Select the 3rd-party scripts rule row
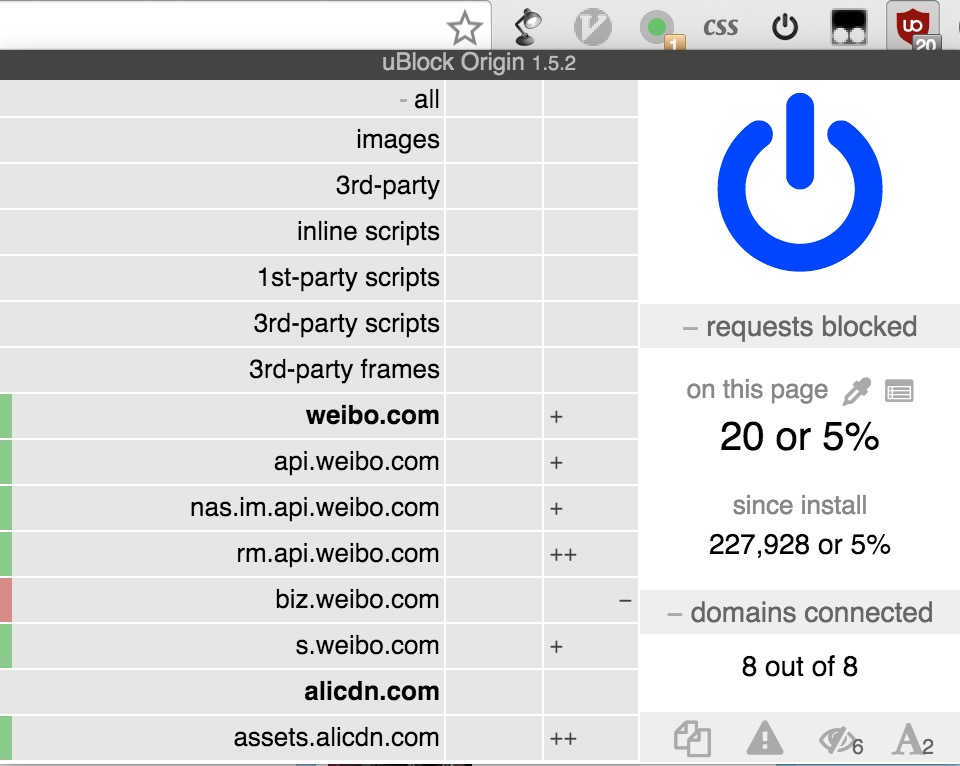960x766 pixels. (x=346, y=324)
